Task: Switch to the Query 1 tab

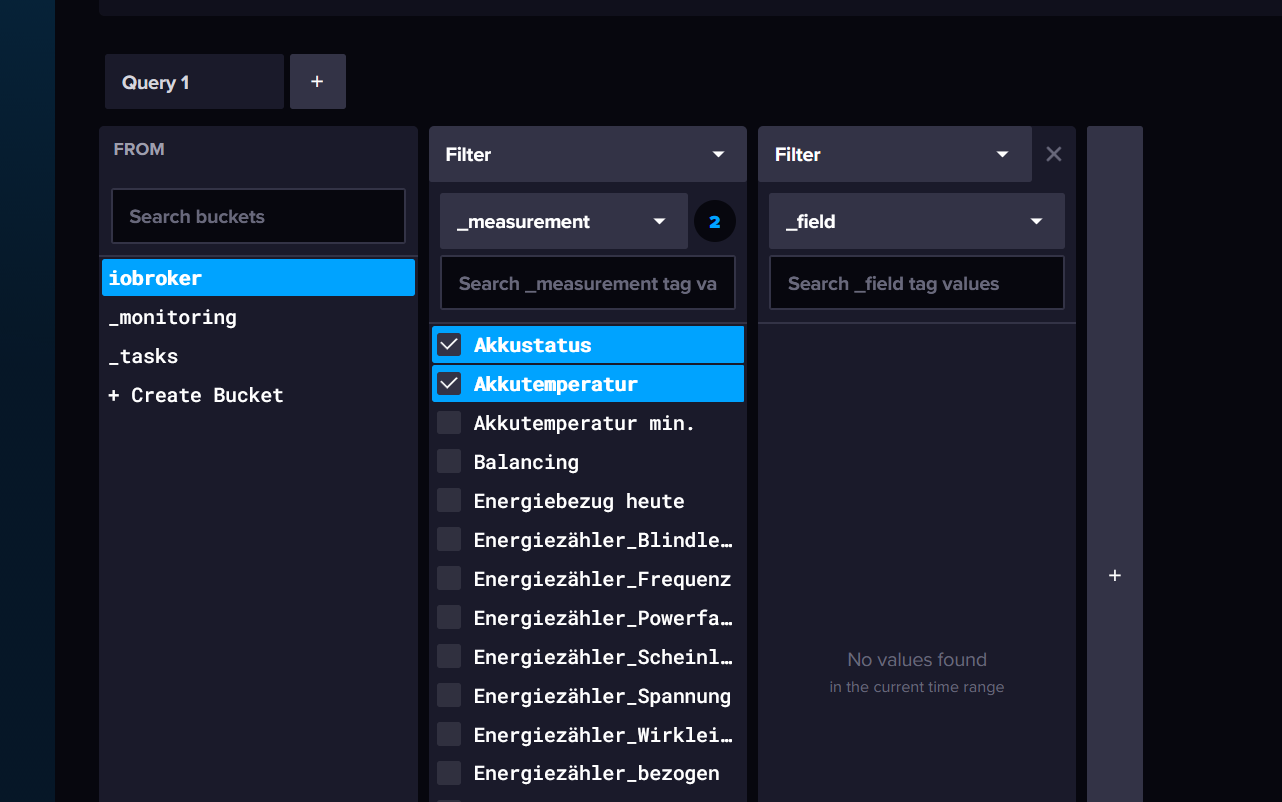Action: coord(194,82)
